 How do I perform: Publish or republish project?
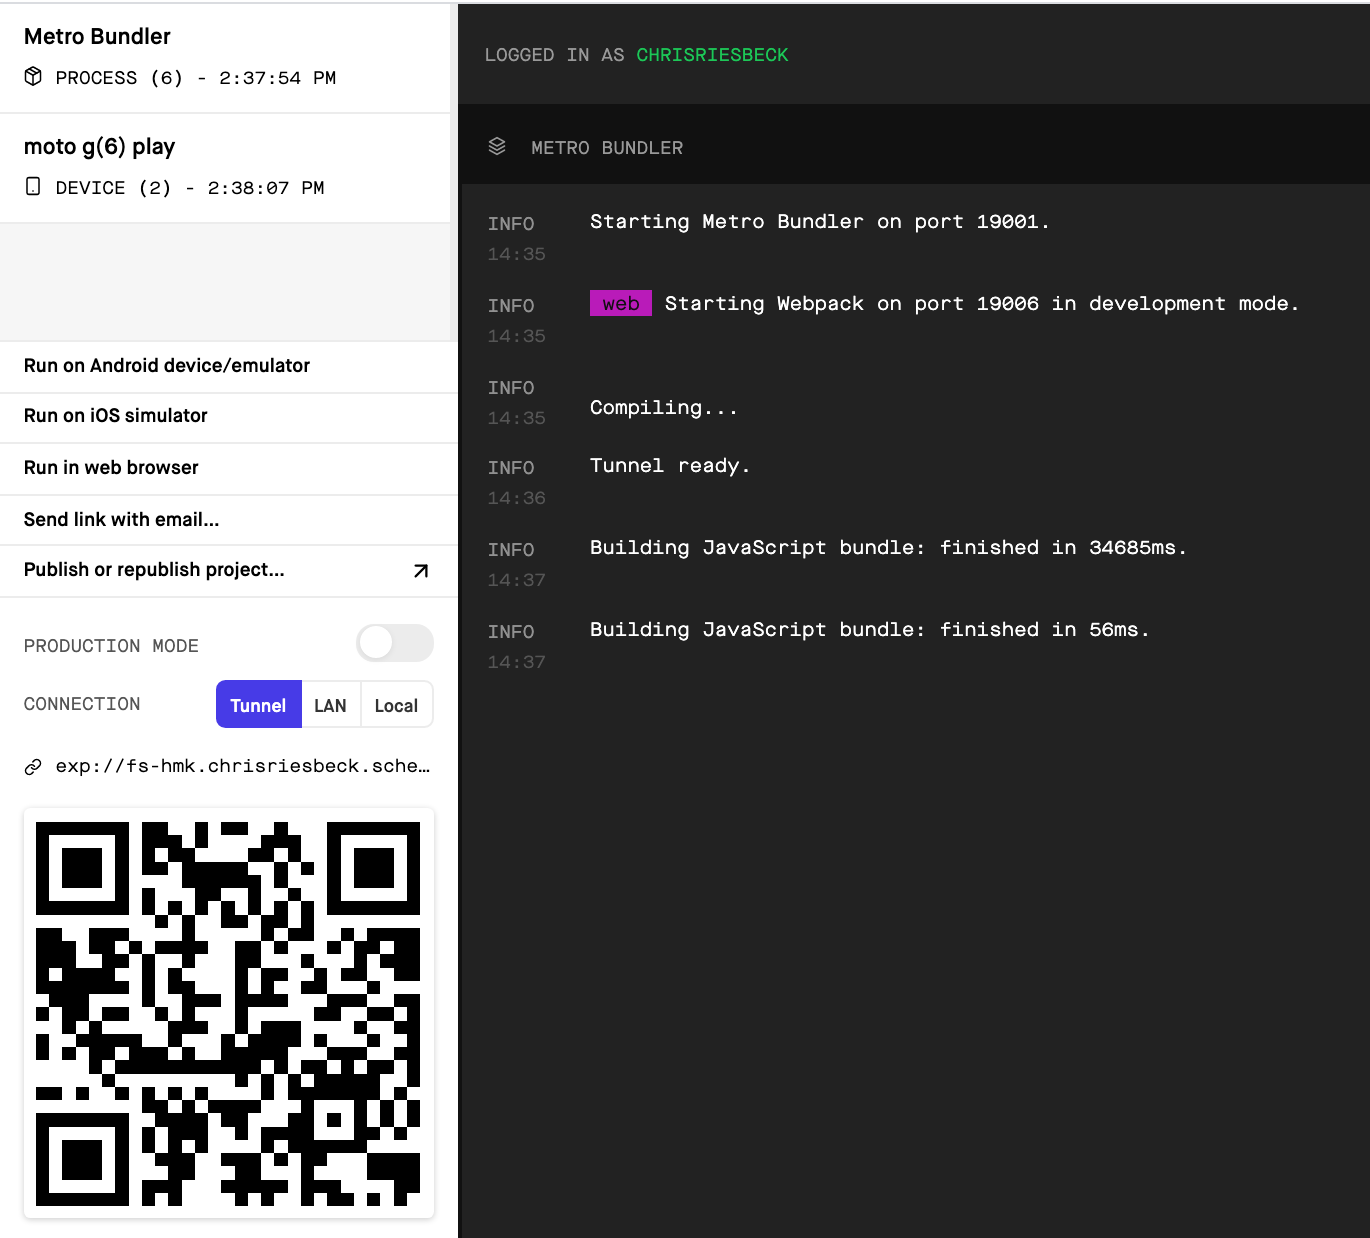229,571
